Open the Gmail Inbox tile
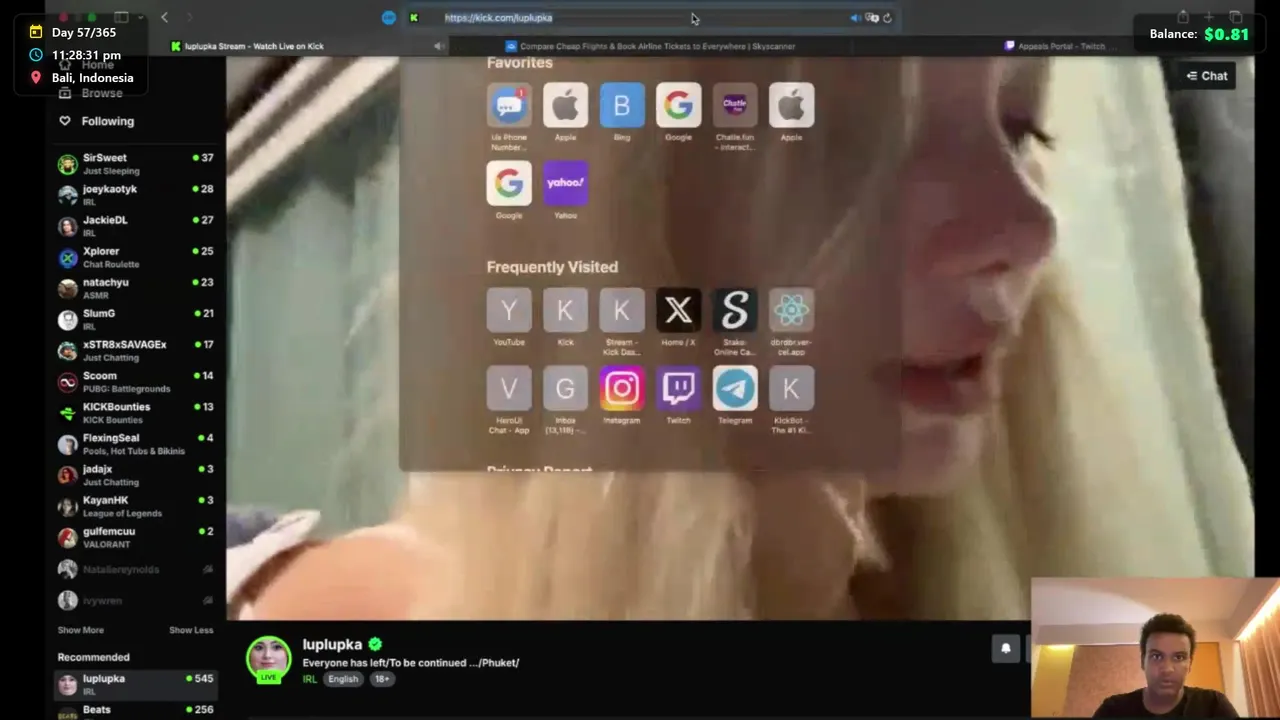Viewport: 1280px width, 720px height. 565,389
